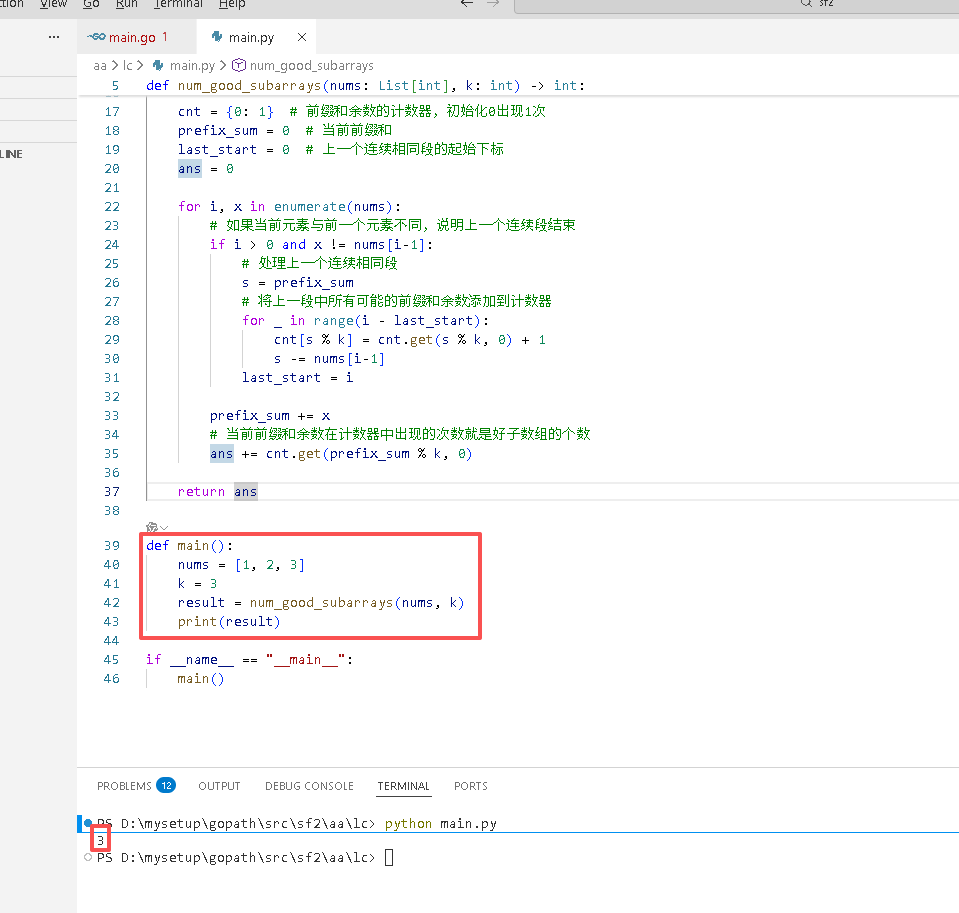Open the sidebar more actions ellipsis
959x913 pixels.
(54, 37)
